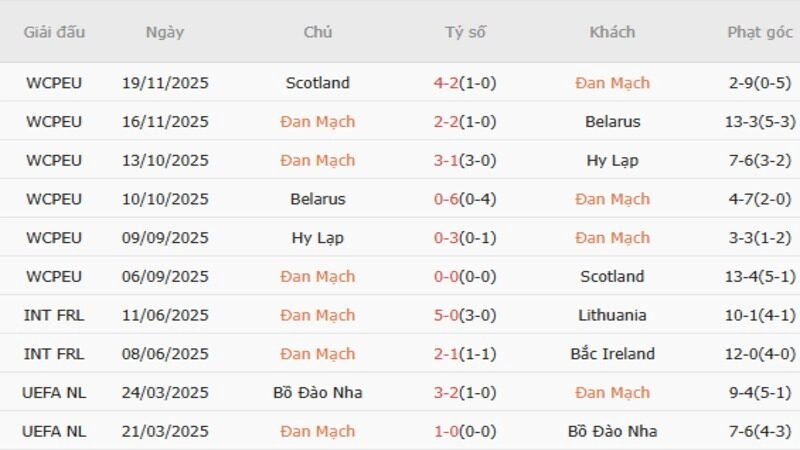Click the "Phạt góc" column header
Image resolution: width=800 pixels, height=450 pixels.
760,32
